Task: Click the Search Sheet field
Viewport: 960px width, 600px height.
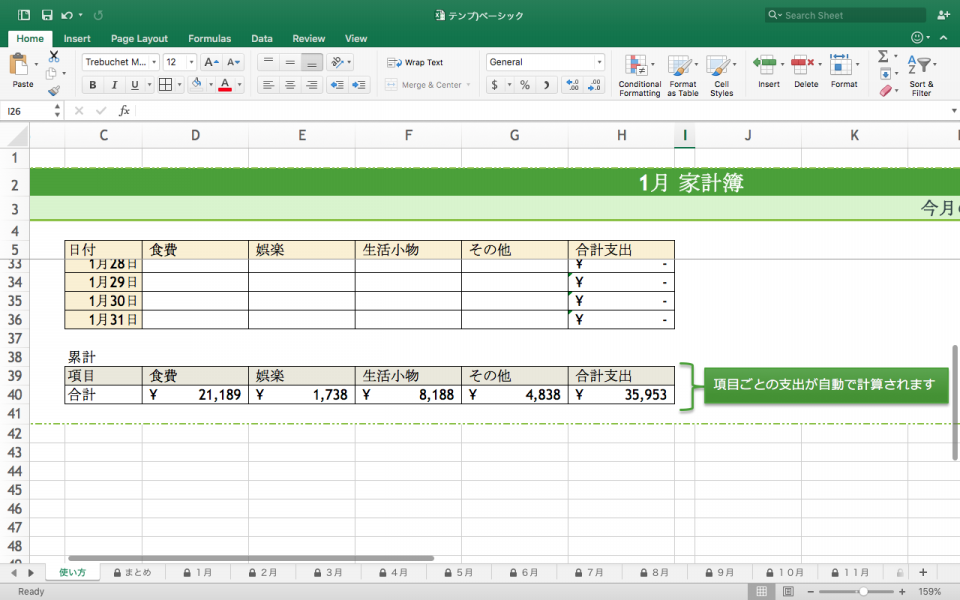Action: [845, 15]
